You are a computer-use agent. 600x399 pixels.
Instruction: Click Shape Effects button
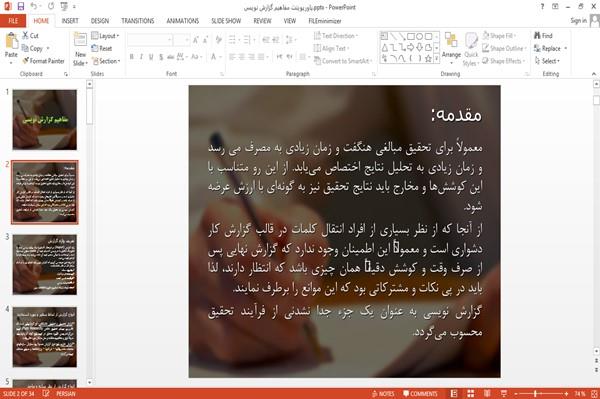pos(503,61)
